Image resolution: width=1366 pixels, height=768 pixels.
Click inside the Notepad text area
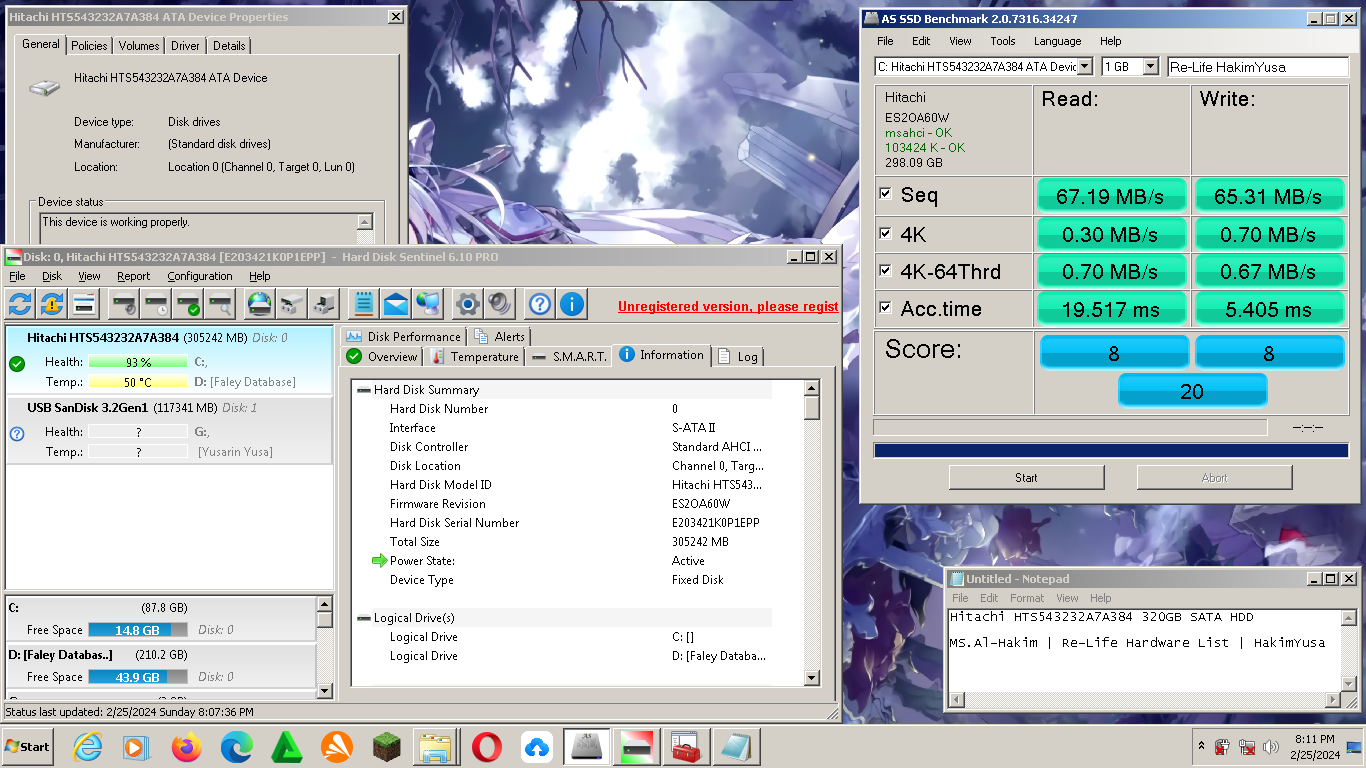click(x=1144, y=650)
